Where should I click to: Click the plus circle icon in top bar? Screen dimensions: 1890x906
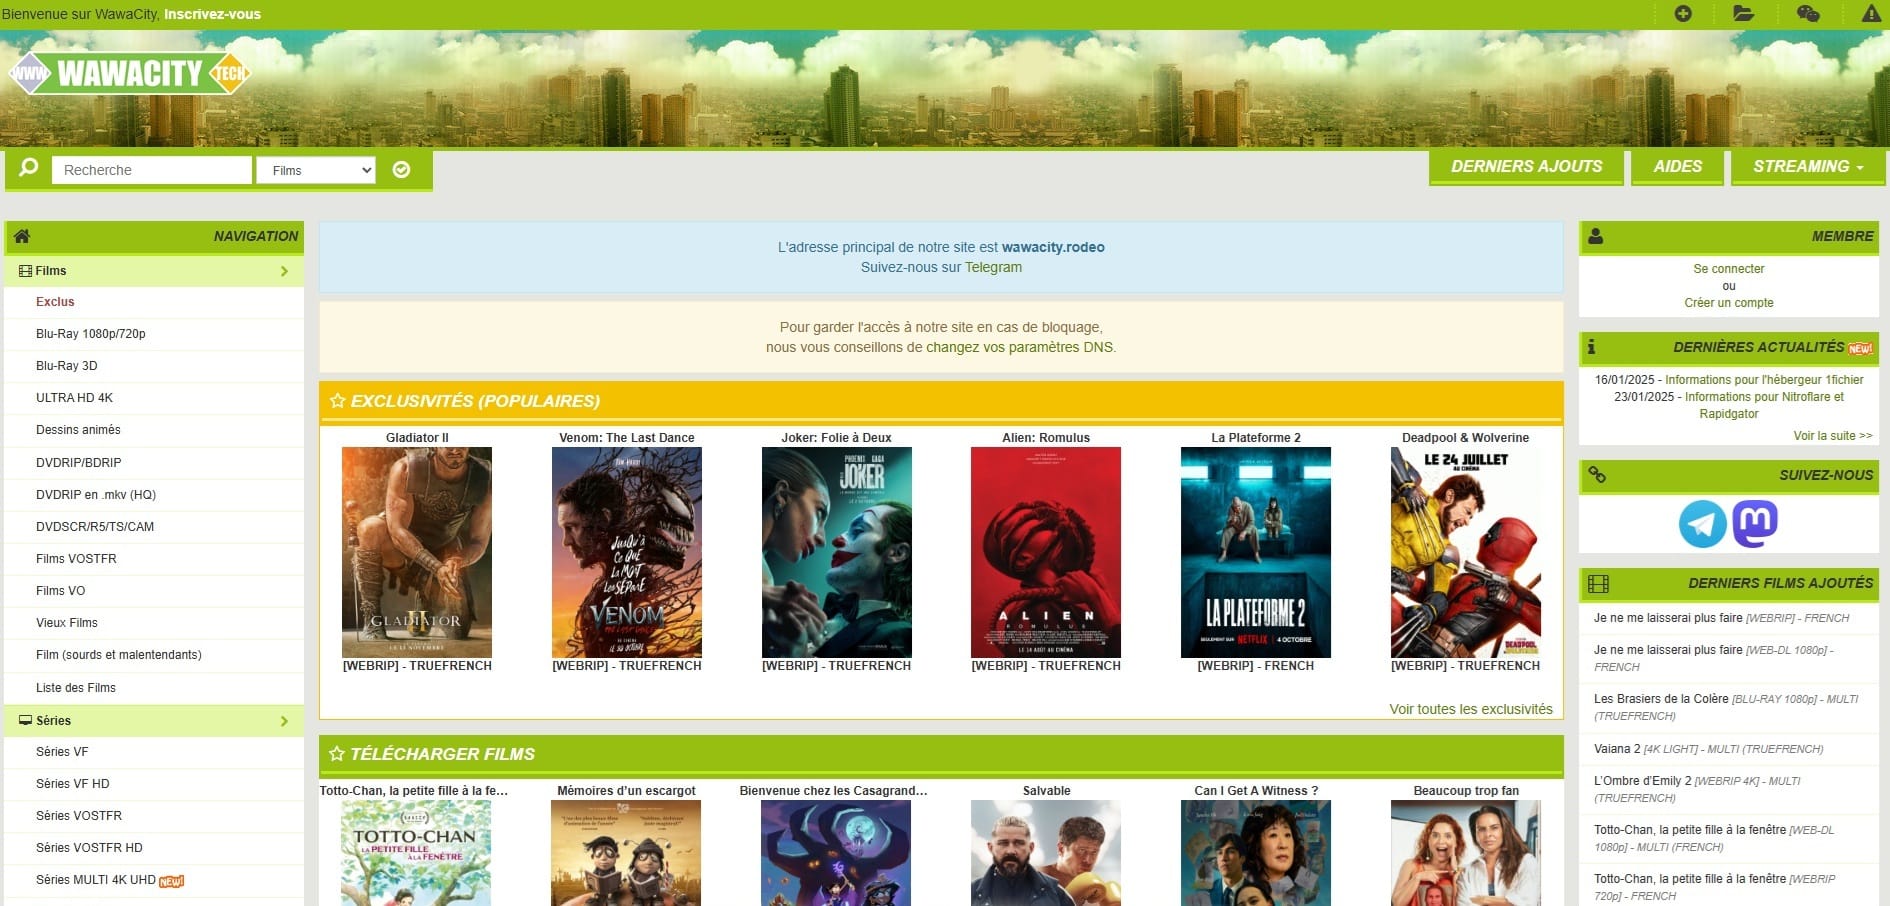(1683, 14)
